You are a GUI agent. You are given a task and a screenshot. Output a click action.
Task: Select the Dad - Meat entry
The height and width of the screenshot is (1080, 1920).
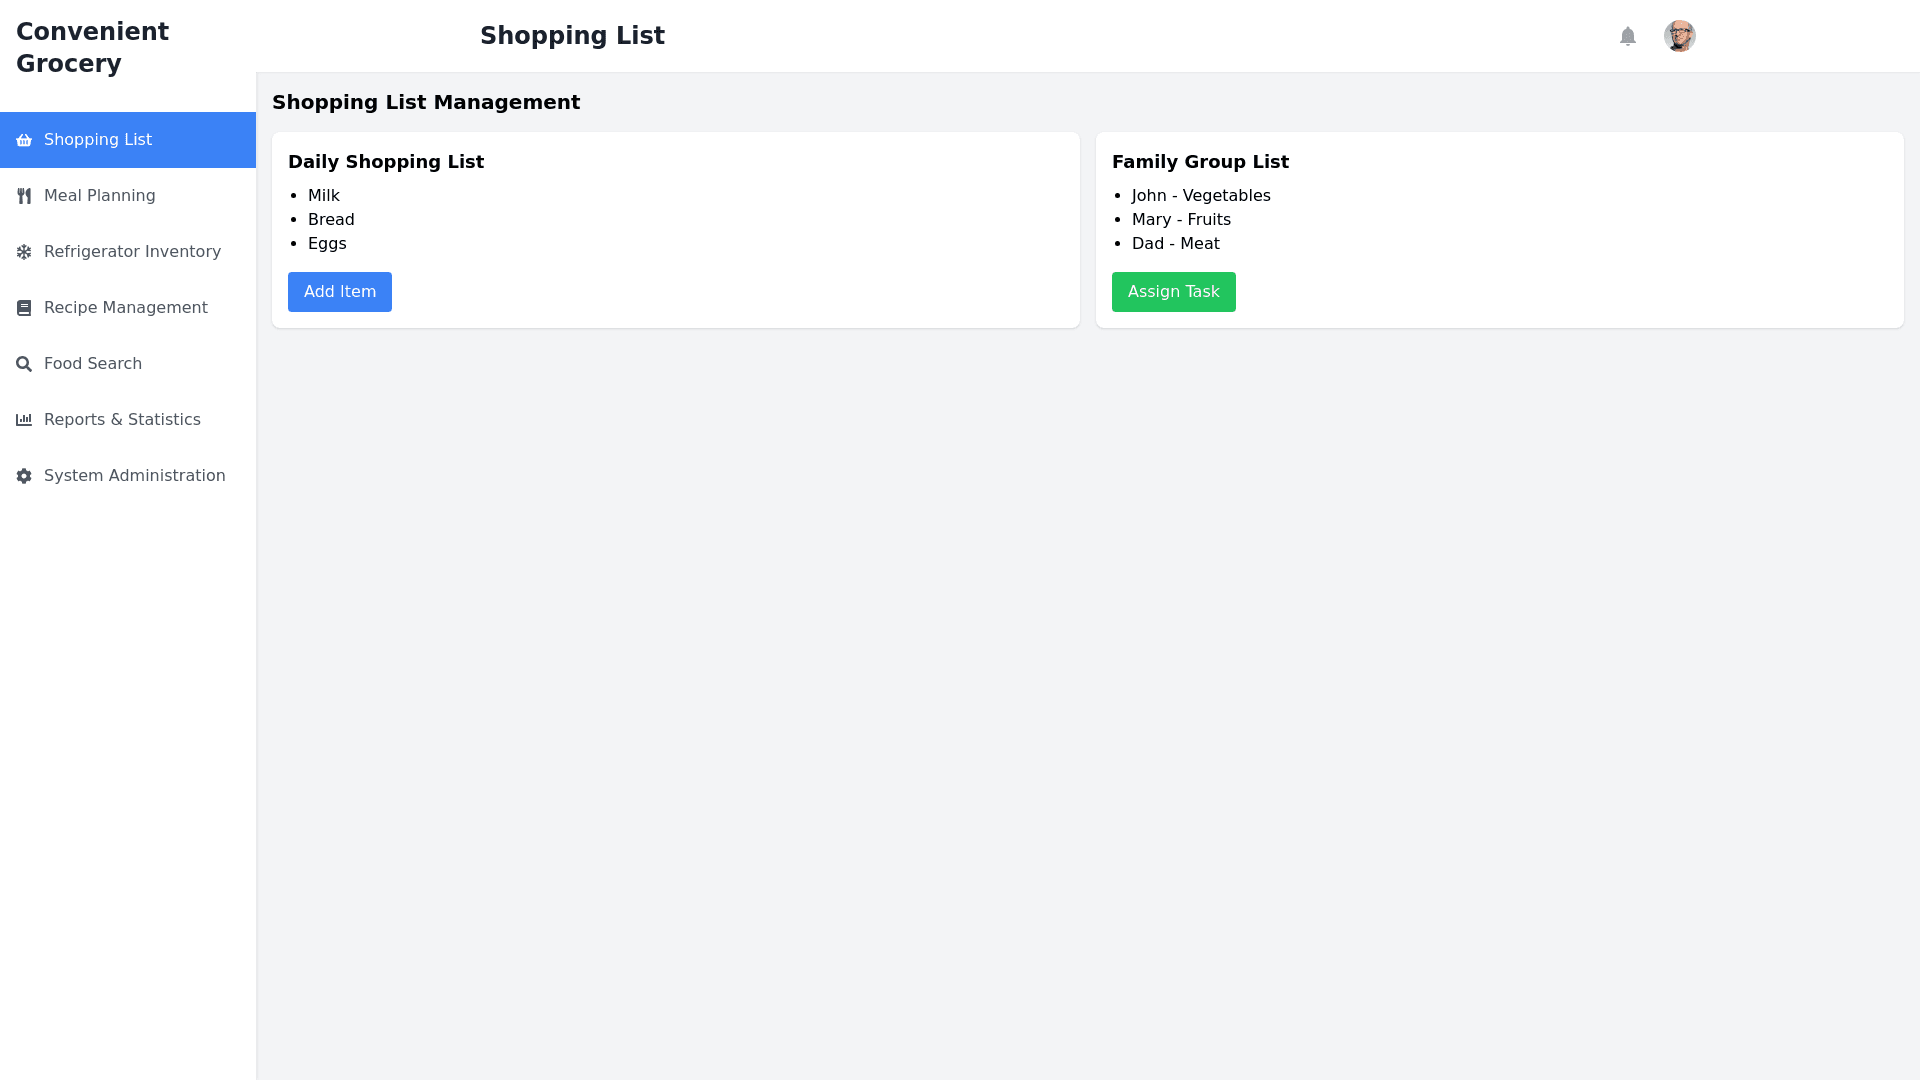[1176, 244]
